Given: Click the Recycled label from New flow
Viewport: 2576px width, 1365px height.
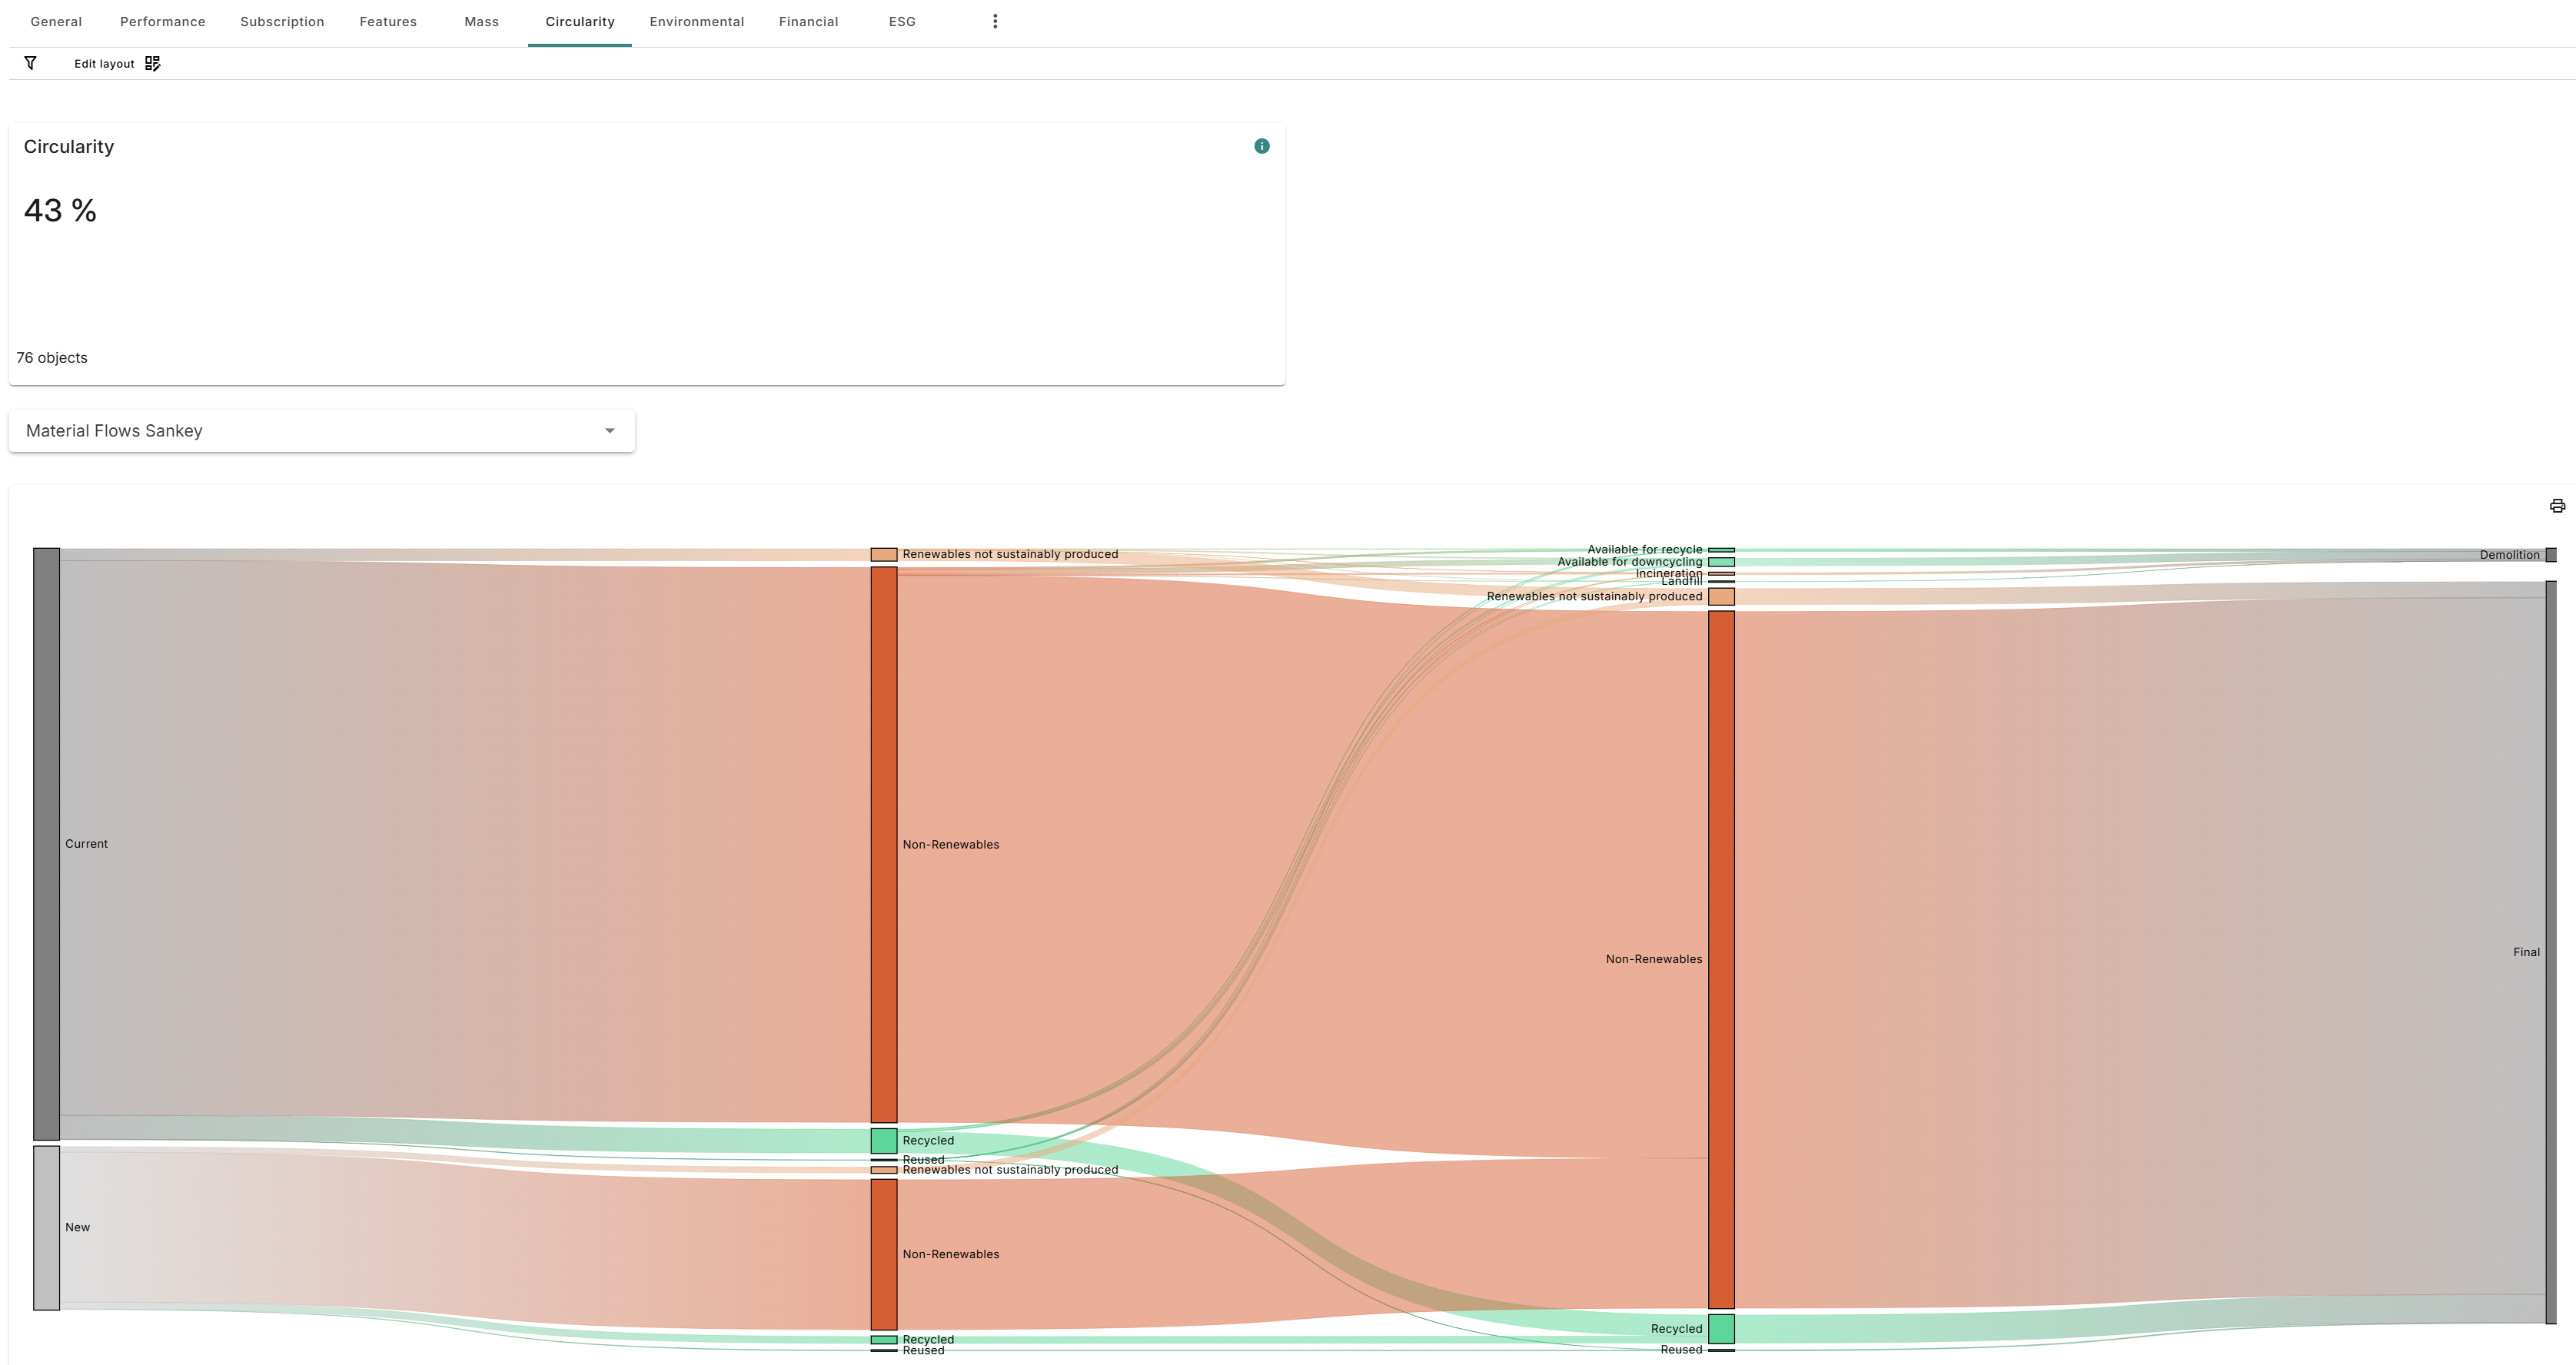Looking at the screenshot, I should [x=928, y=1340].
